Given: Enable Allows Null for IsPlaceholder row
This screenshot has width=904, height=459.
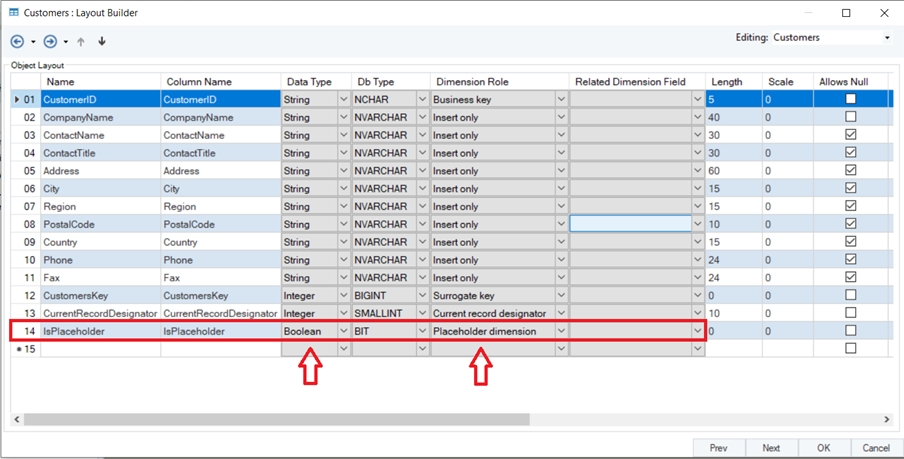Looking at the screenshot, I should 850,331.
